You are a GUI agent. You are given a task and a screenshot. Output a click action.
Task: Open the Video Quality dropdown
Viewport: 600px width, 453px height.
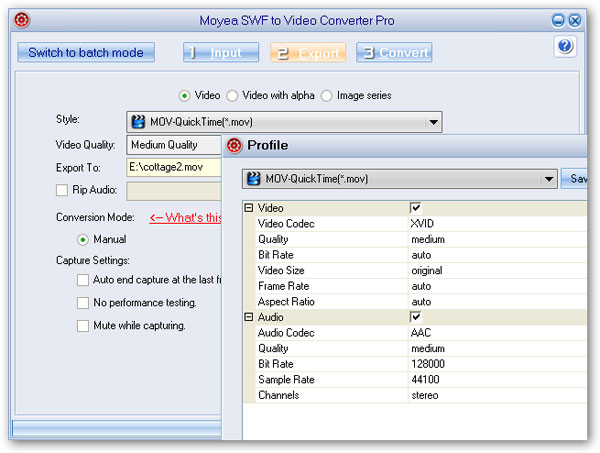point(174,145)
